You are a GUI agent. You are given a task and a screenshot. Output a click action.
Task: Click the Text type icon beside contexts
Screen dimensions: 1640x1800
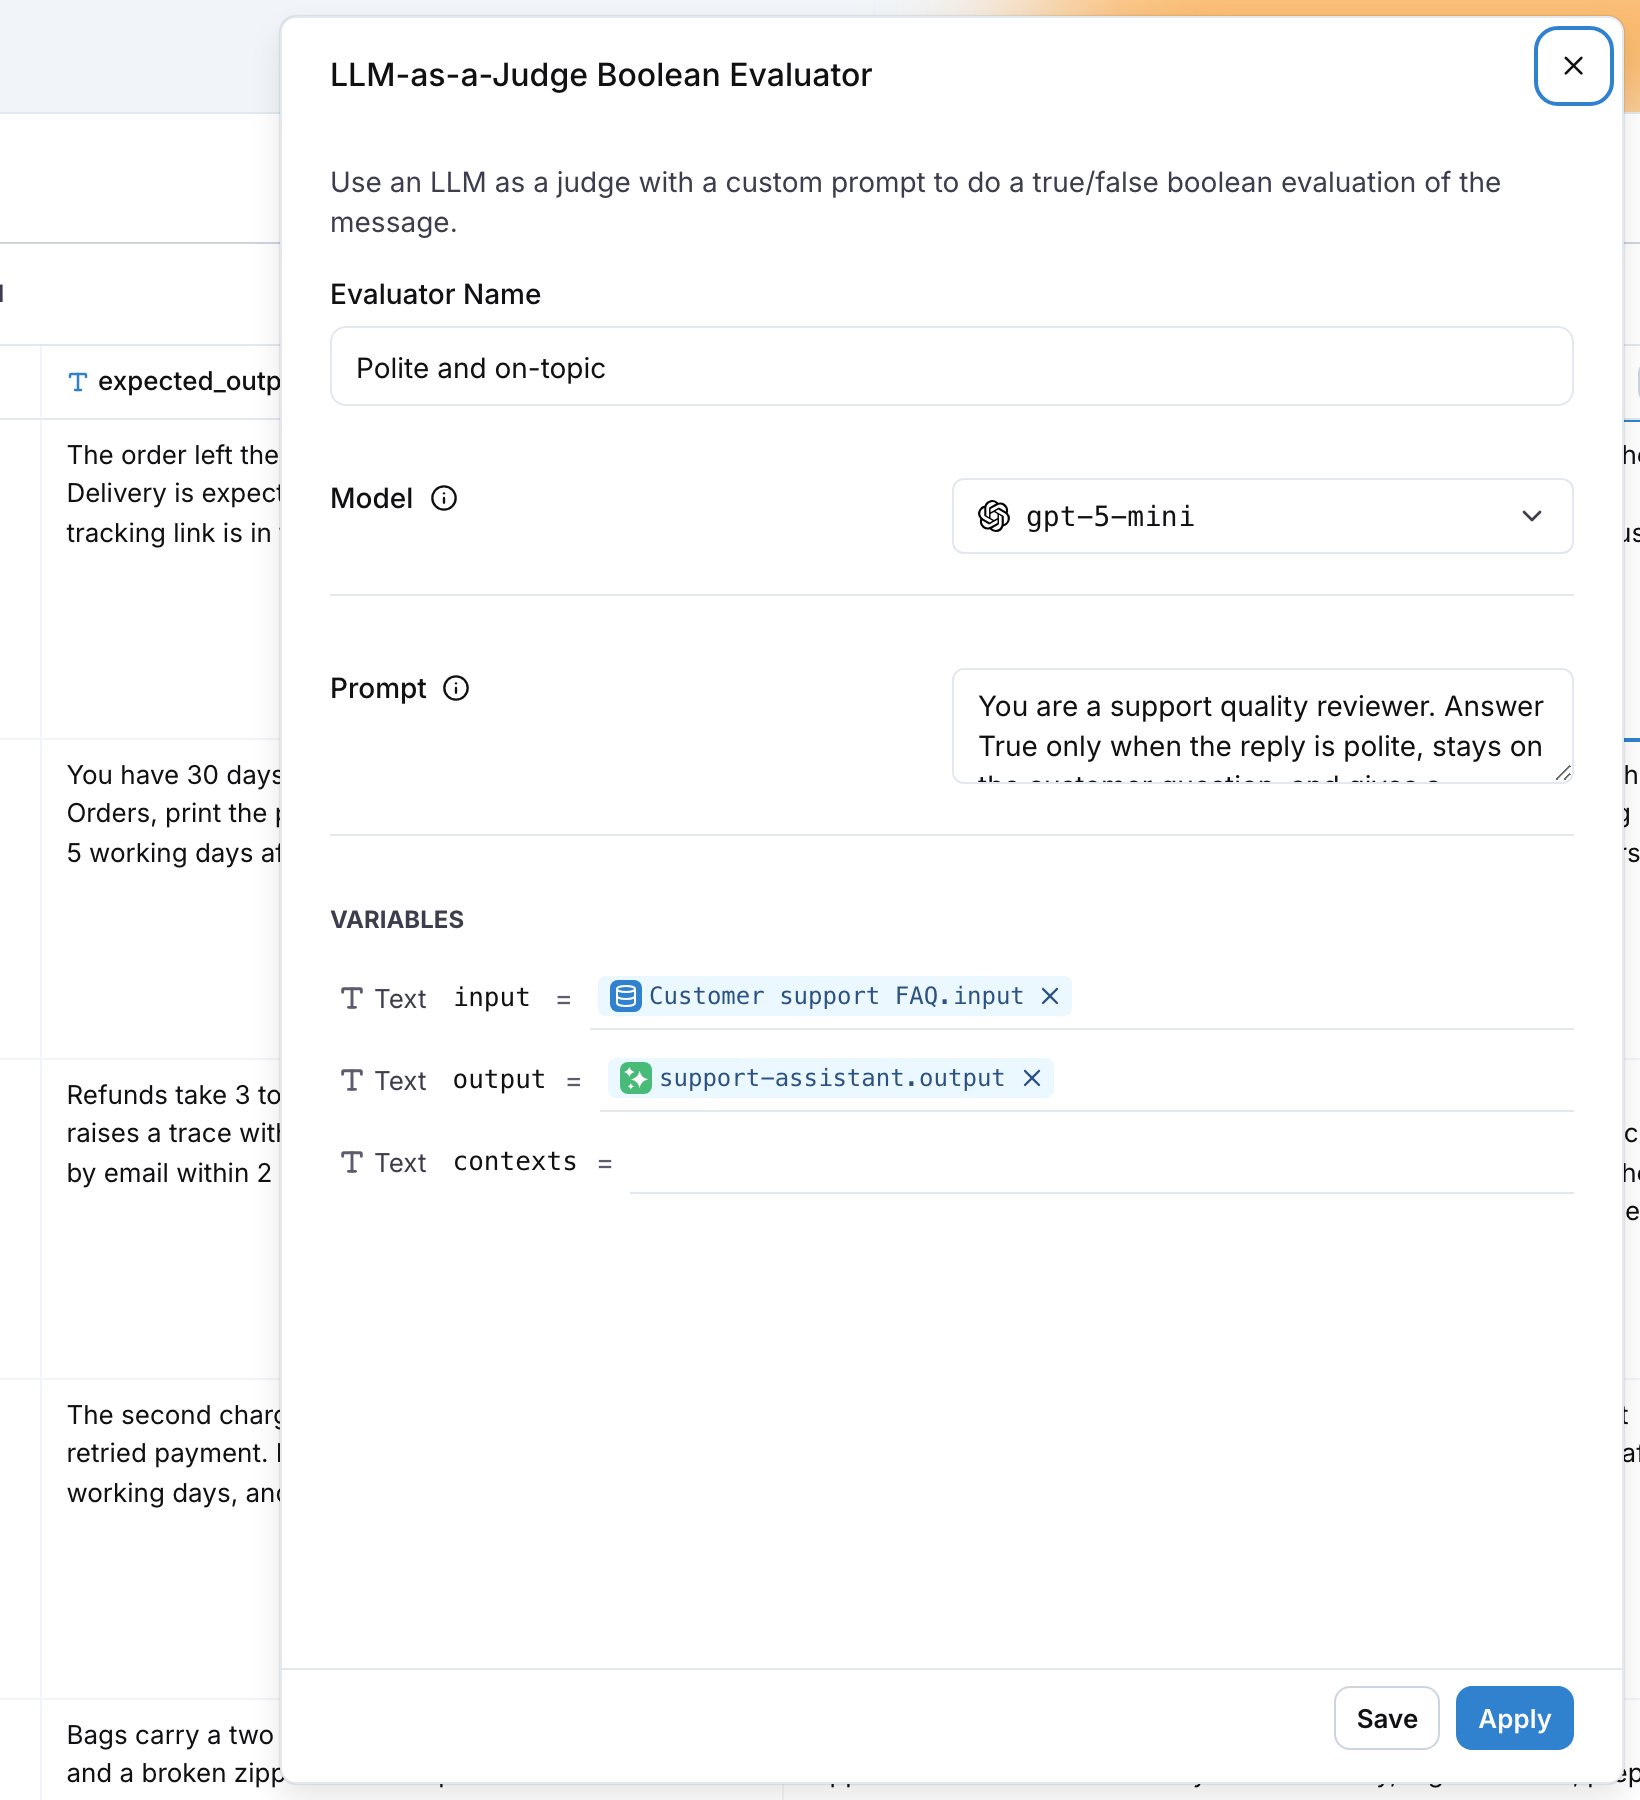coord(352,1162)
